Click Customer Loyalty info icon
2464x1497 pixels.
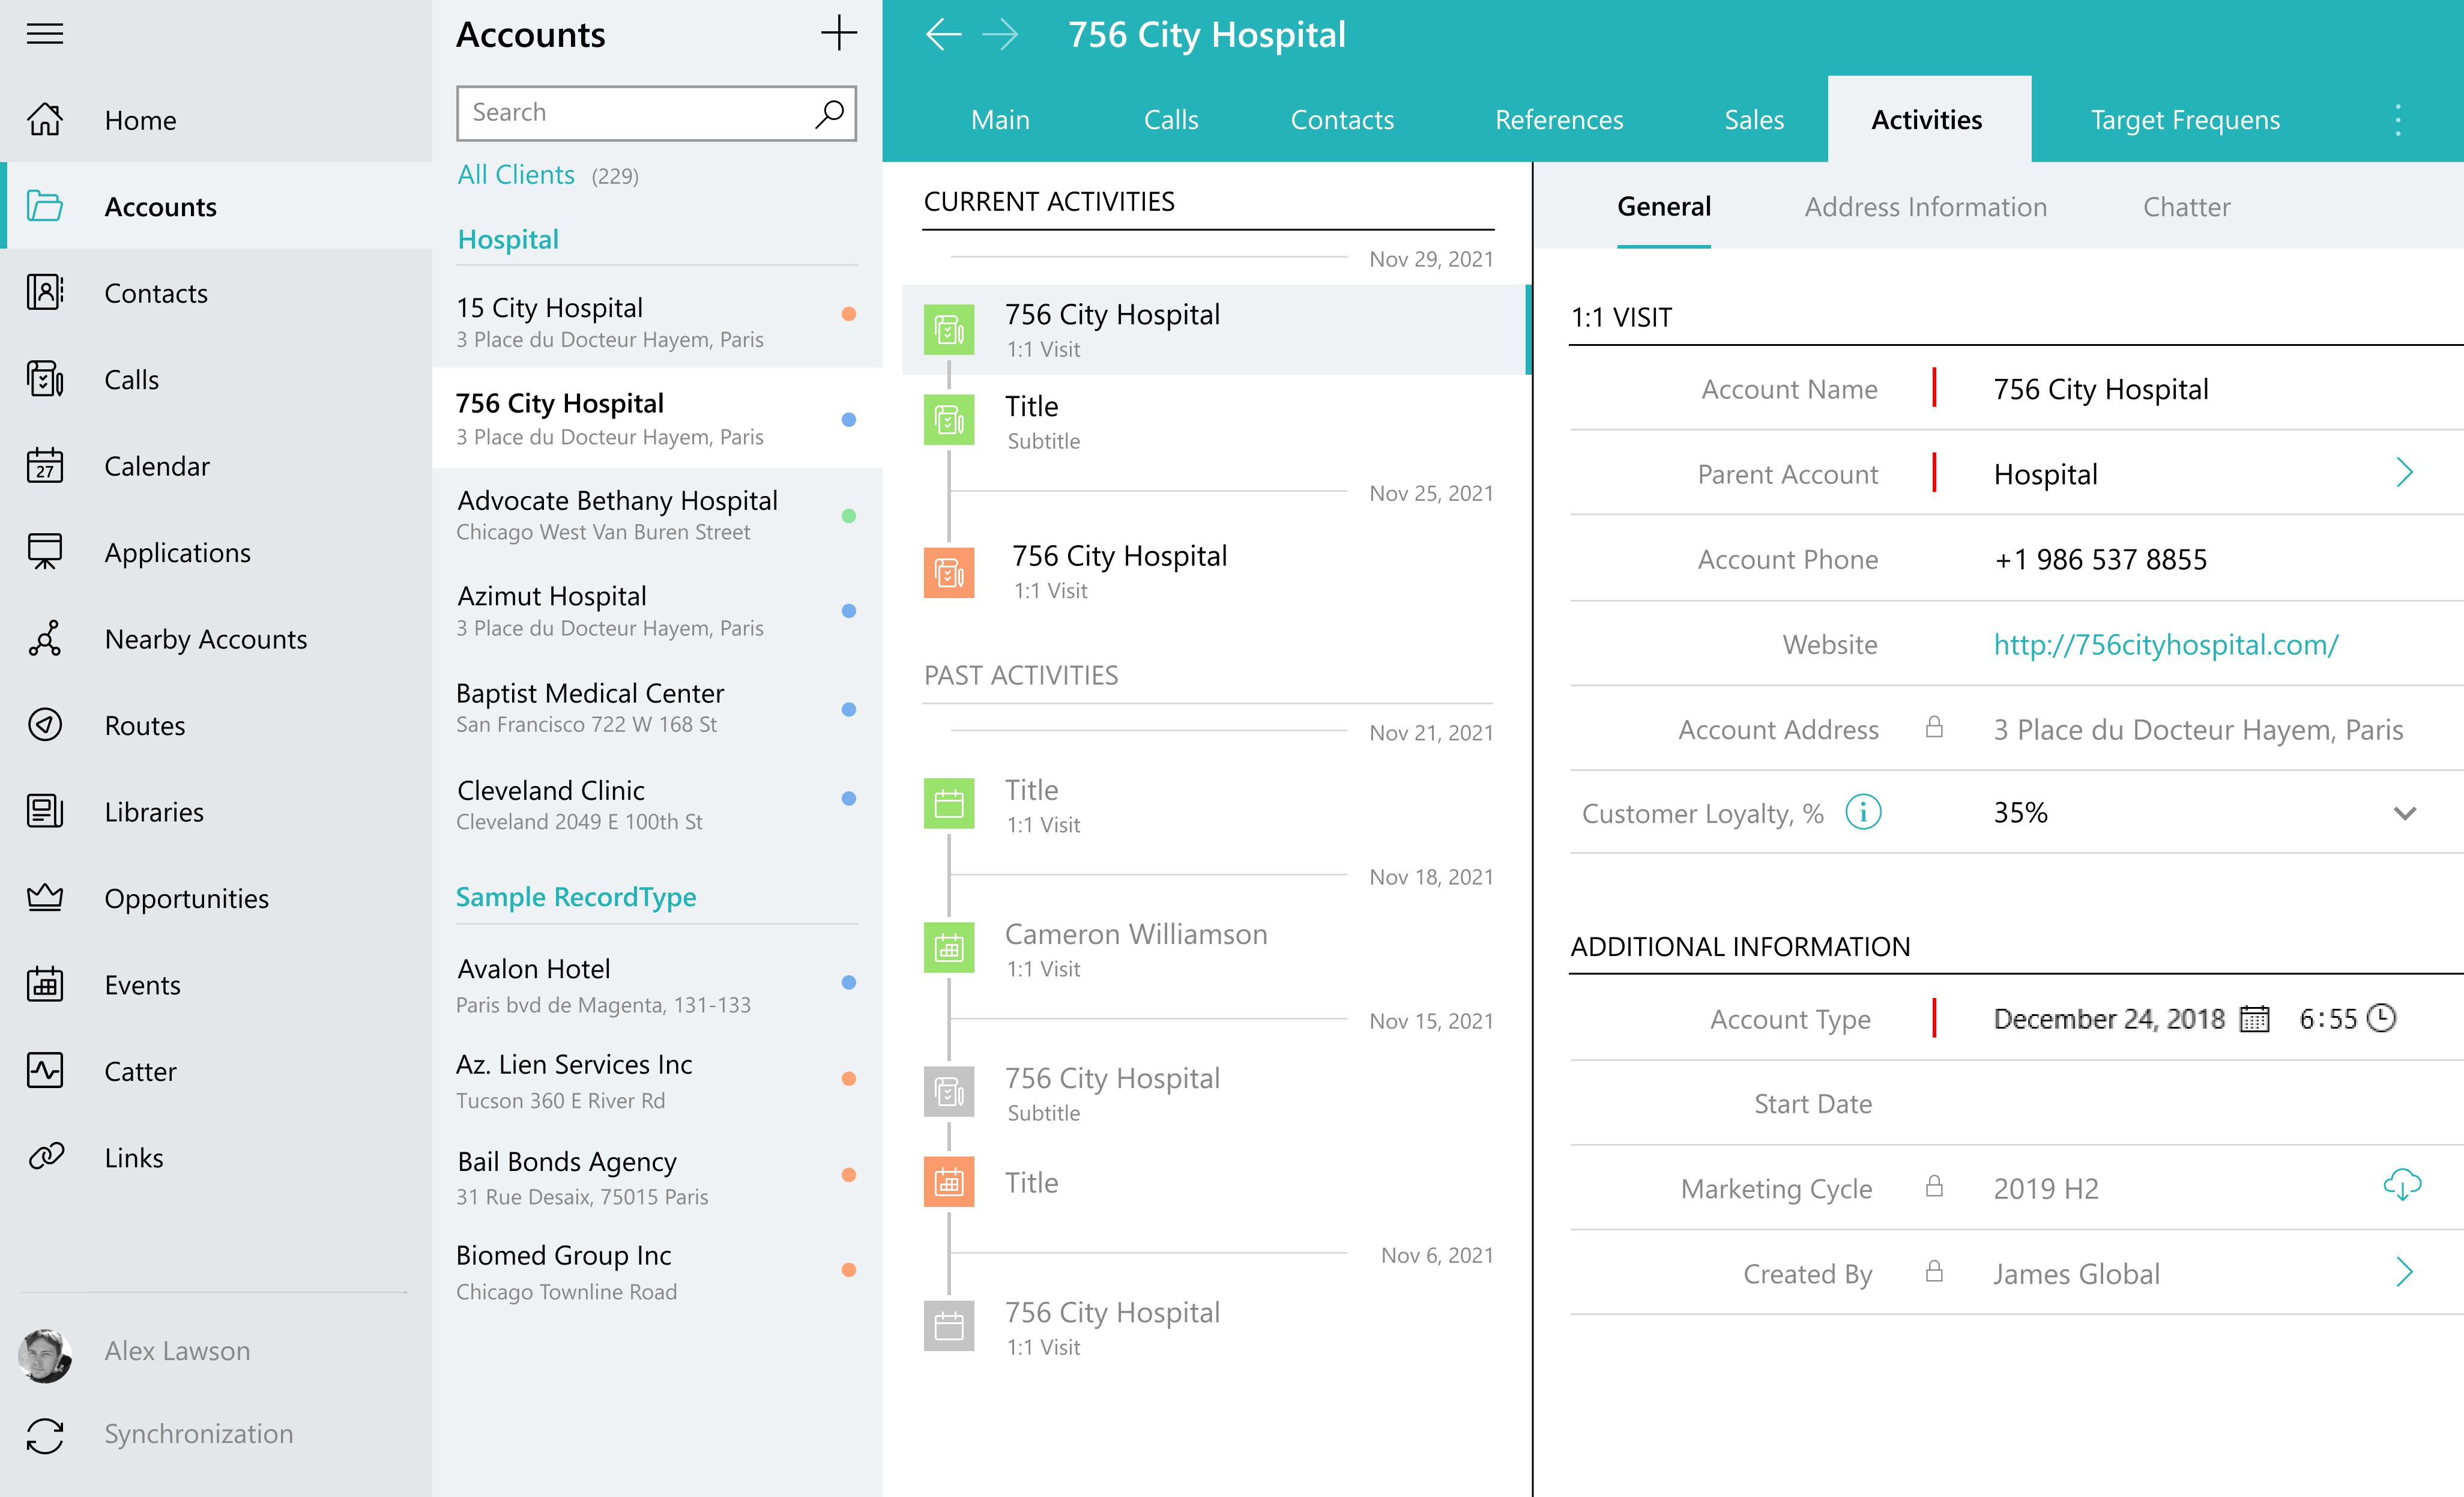(1862, 812)
